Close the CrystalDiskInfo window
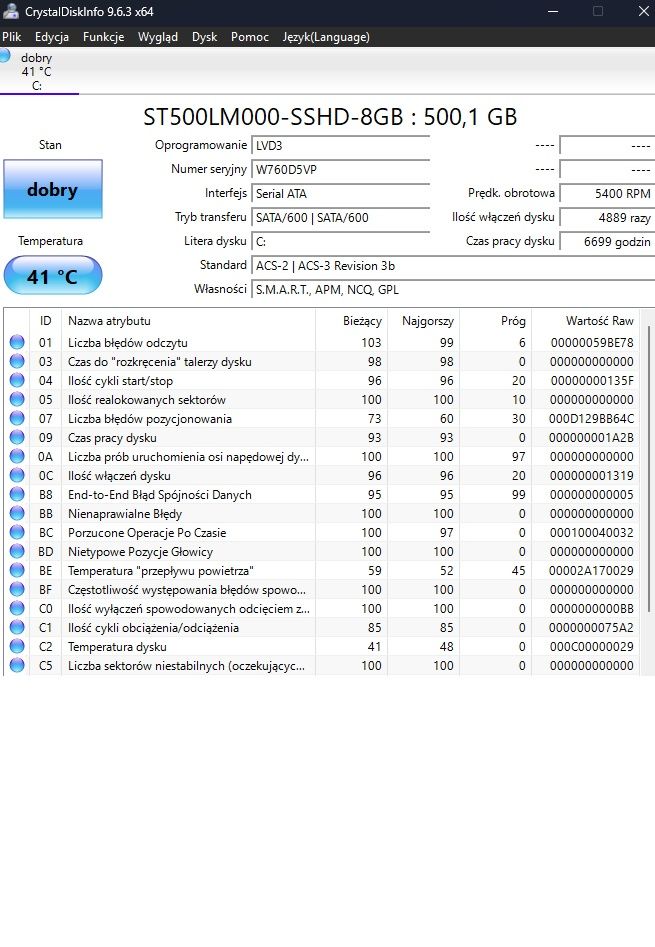The height and width of the screenshot is (947, 655). tap(644, 11)
